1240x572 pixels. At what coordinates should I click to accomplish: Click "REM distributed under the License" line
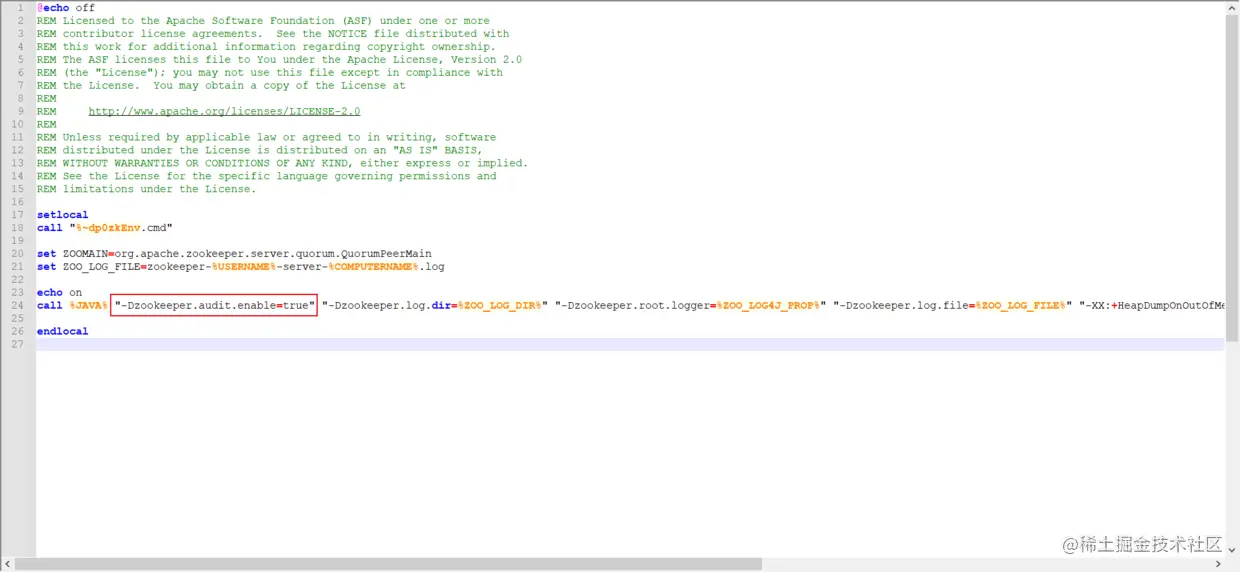[x=260, y=150]
